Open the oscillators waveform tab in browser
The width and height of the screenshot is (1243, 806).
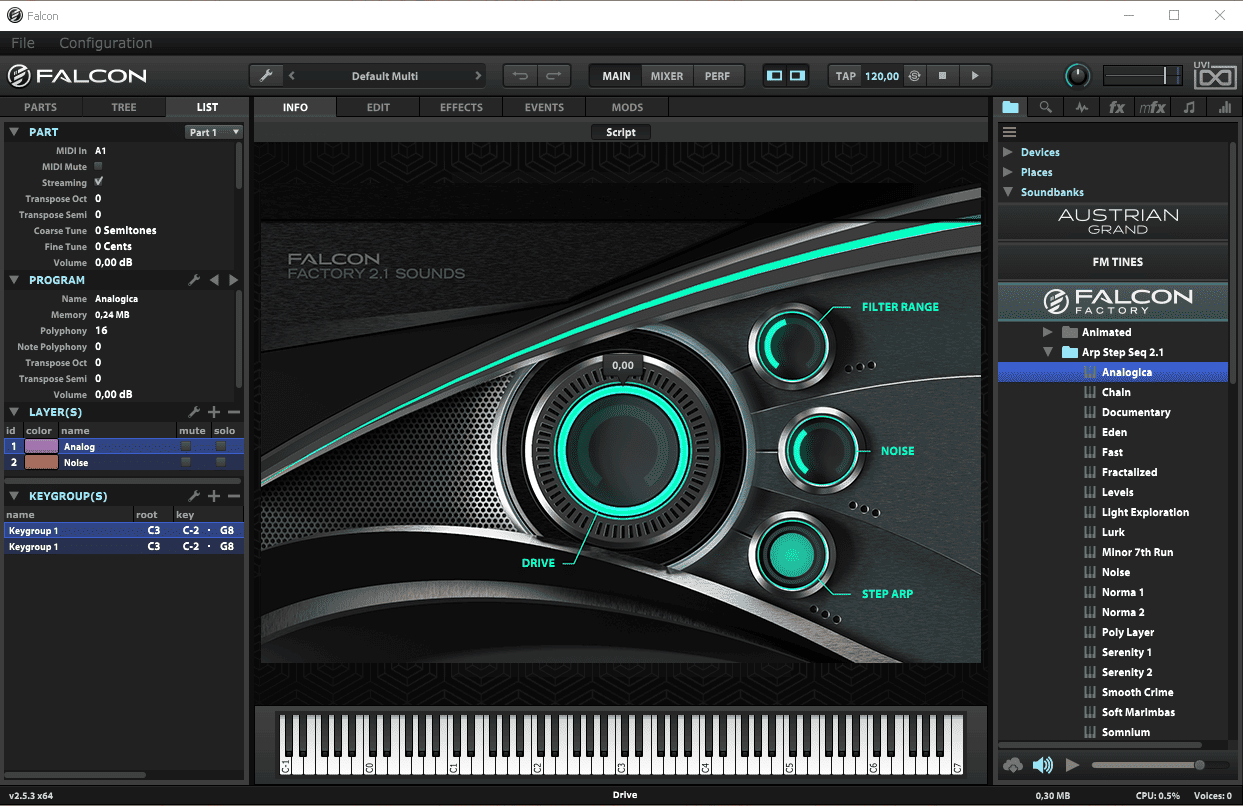[1081, 108]
